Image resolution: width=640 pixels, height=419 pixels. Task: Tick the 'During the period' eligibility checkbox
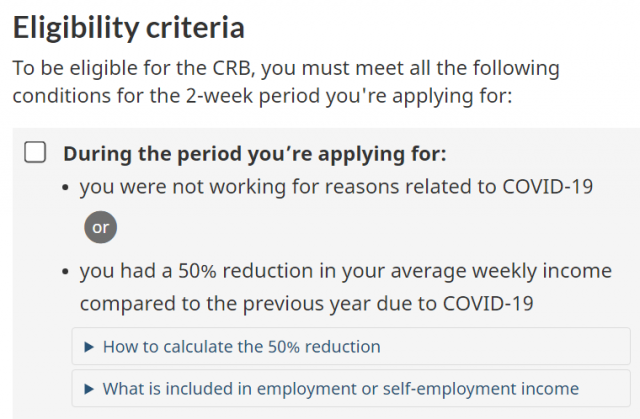click(35, 152)
